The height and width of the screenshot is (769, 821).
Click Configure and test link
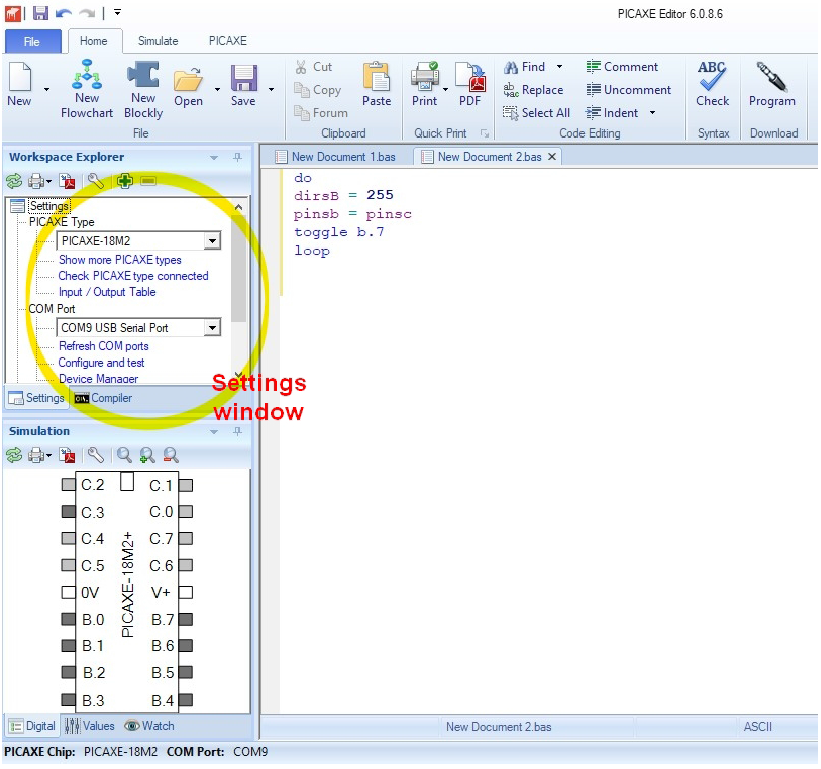pyautogui.click(x=102, y=363)
